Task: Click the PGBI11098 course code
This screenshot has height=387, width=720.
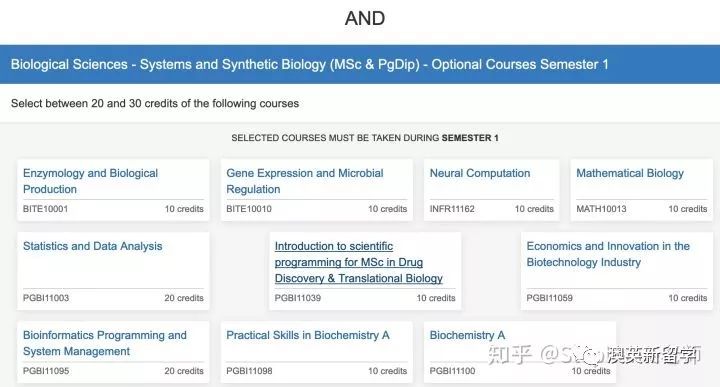Action: (249, 371)
